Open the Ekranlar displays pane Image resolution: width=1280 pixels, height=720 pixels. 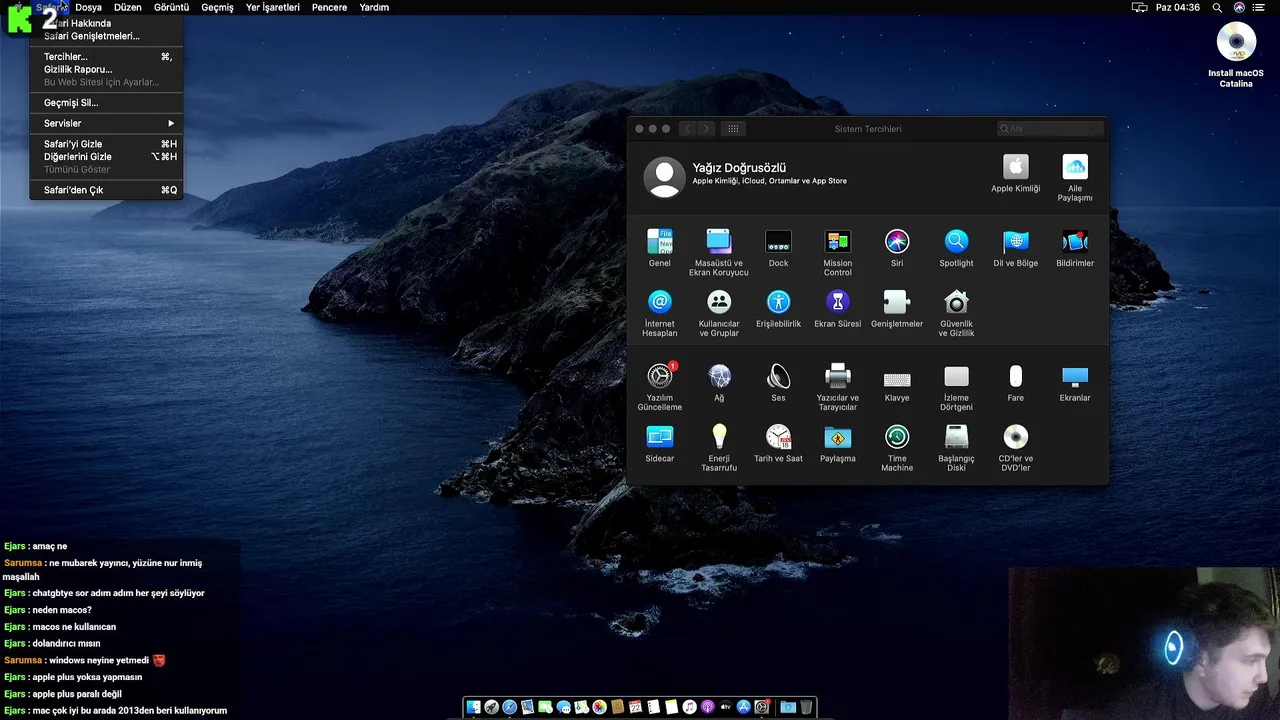(1075, 383)
